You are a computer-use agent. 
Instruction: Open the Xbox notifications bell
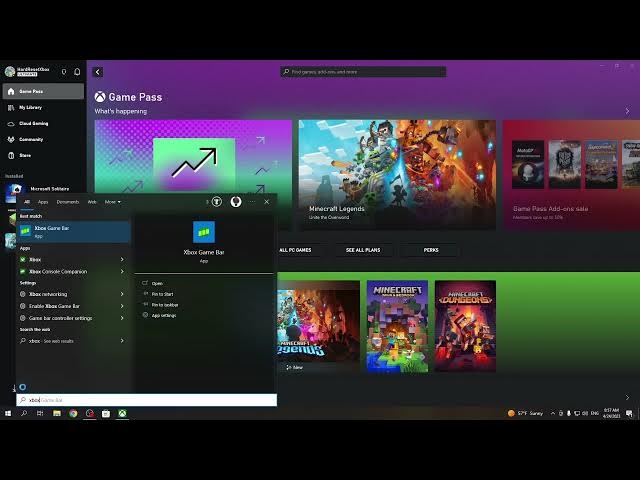pos(77,72)
